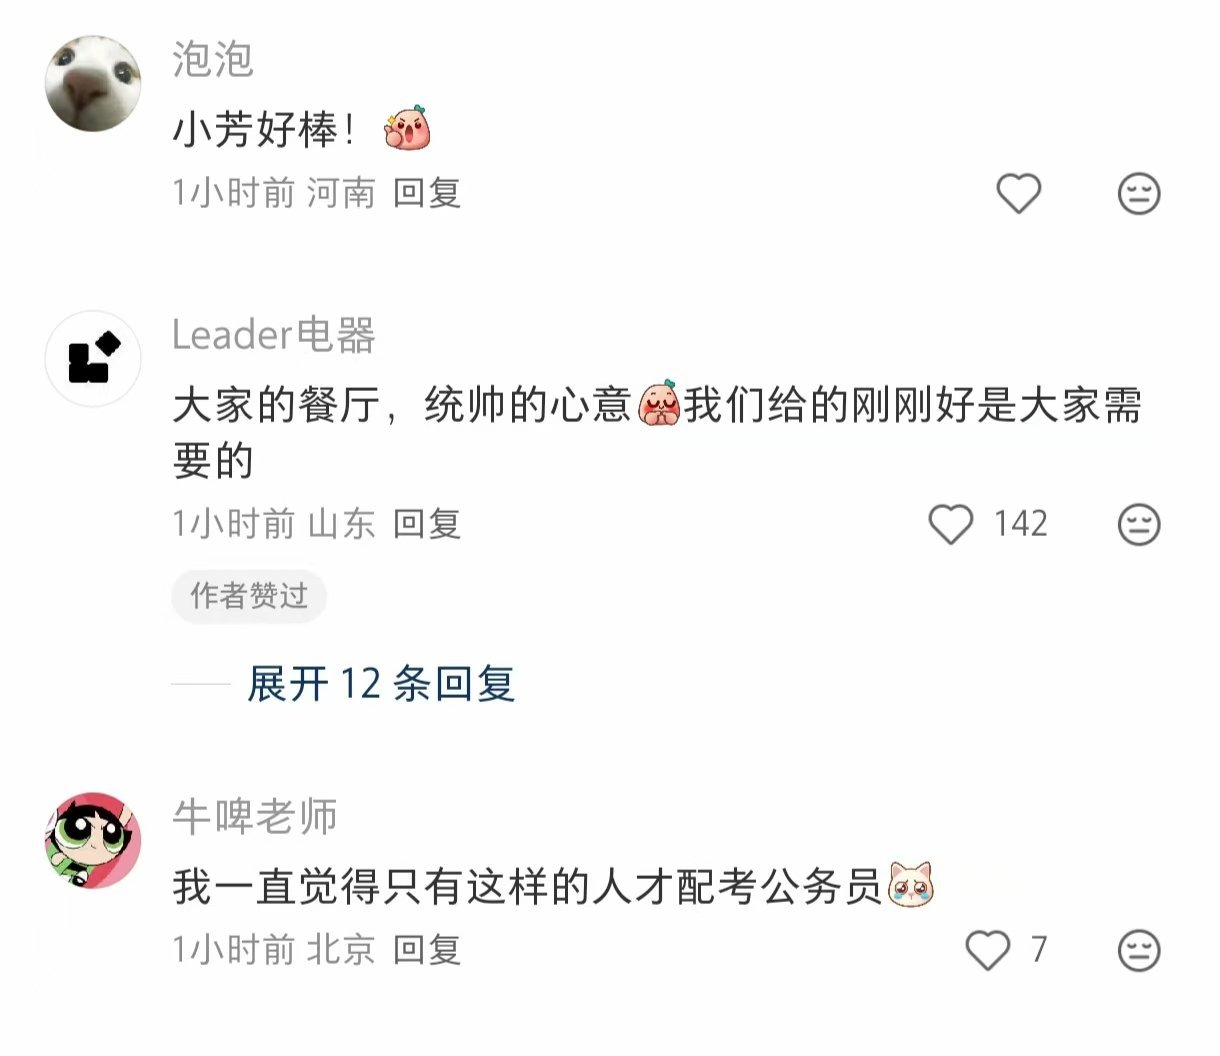The width and height of the screenshot is (1220, 1056).
Task: Open Leader电器 logo avatar
Action: click(93, 358)
